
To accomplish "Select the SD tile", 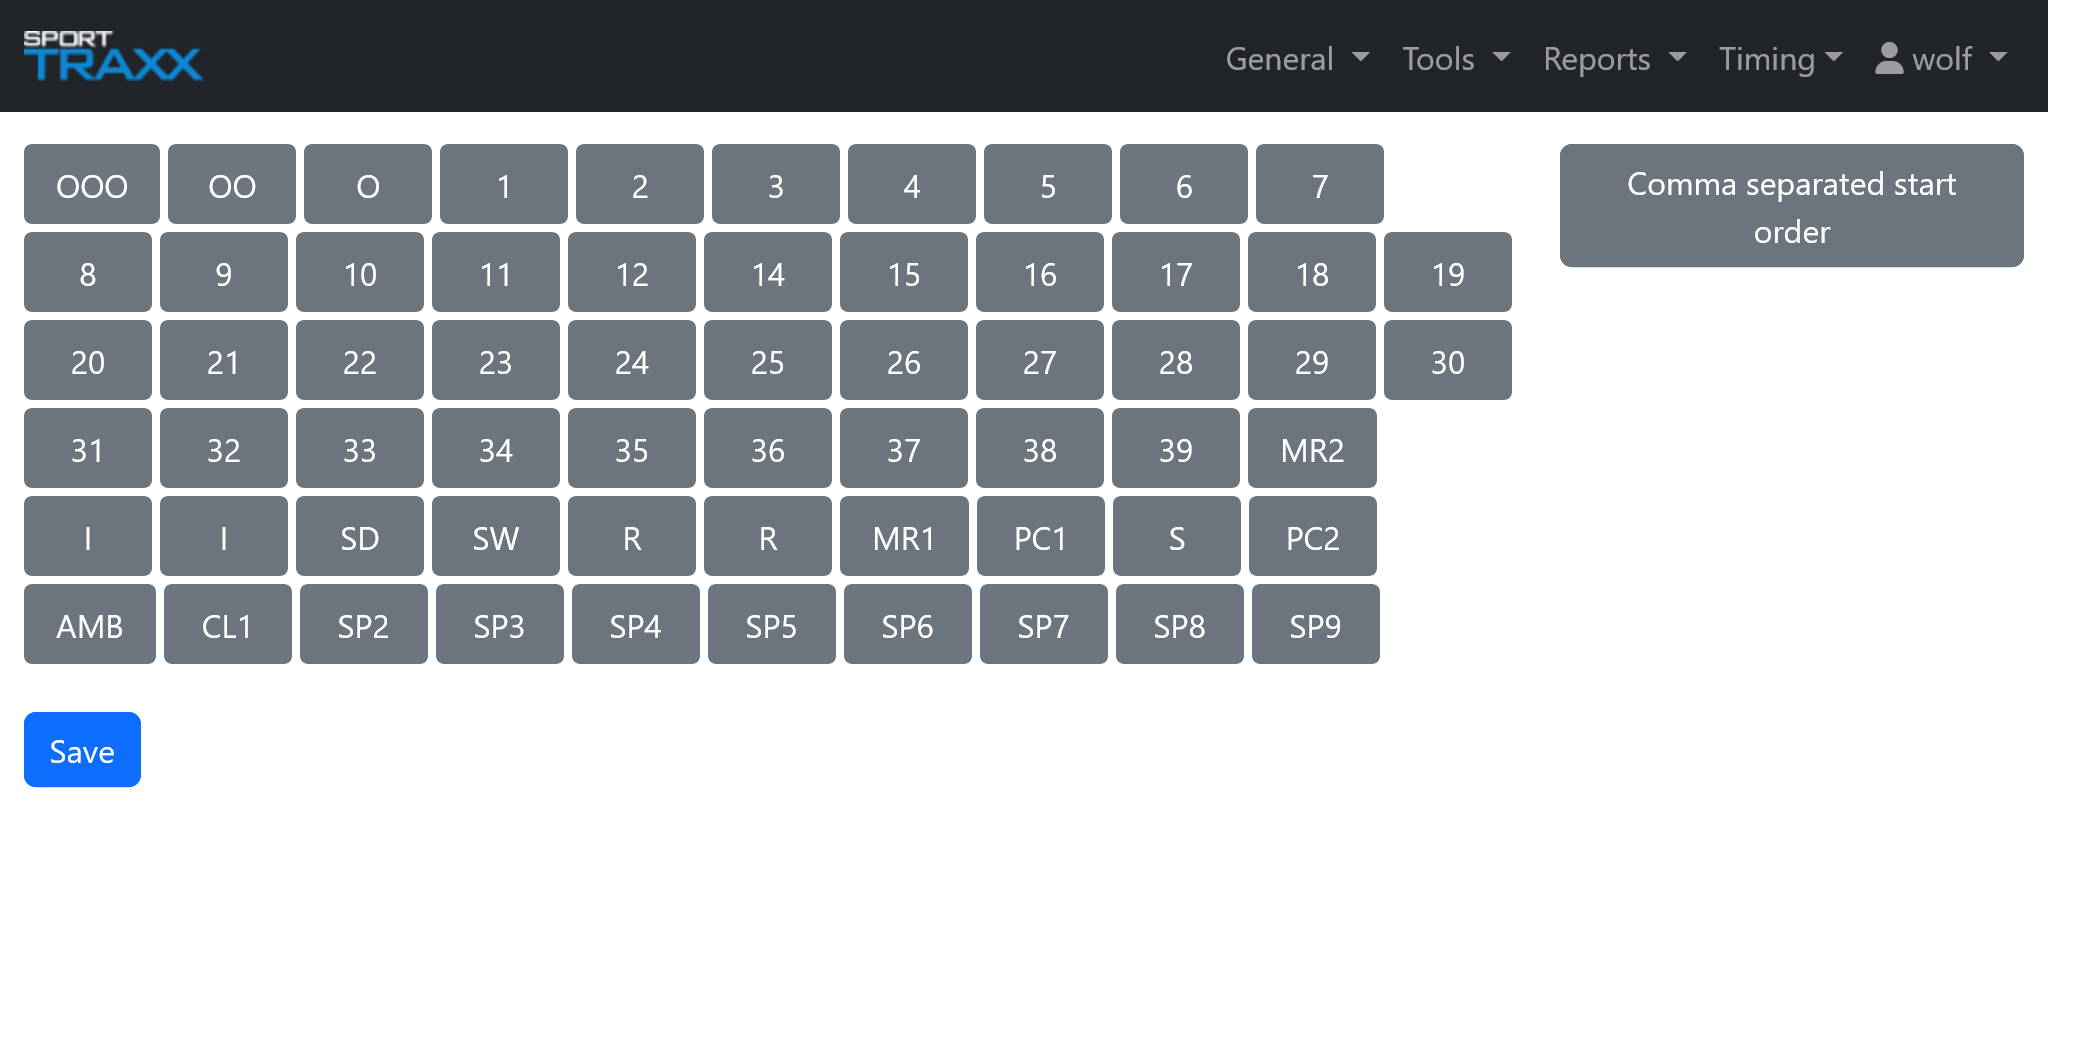I will click(x=360, y=537).
